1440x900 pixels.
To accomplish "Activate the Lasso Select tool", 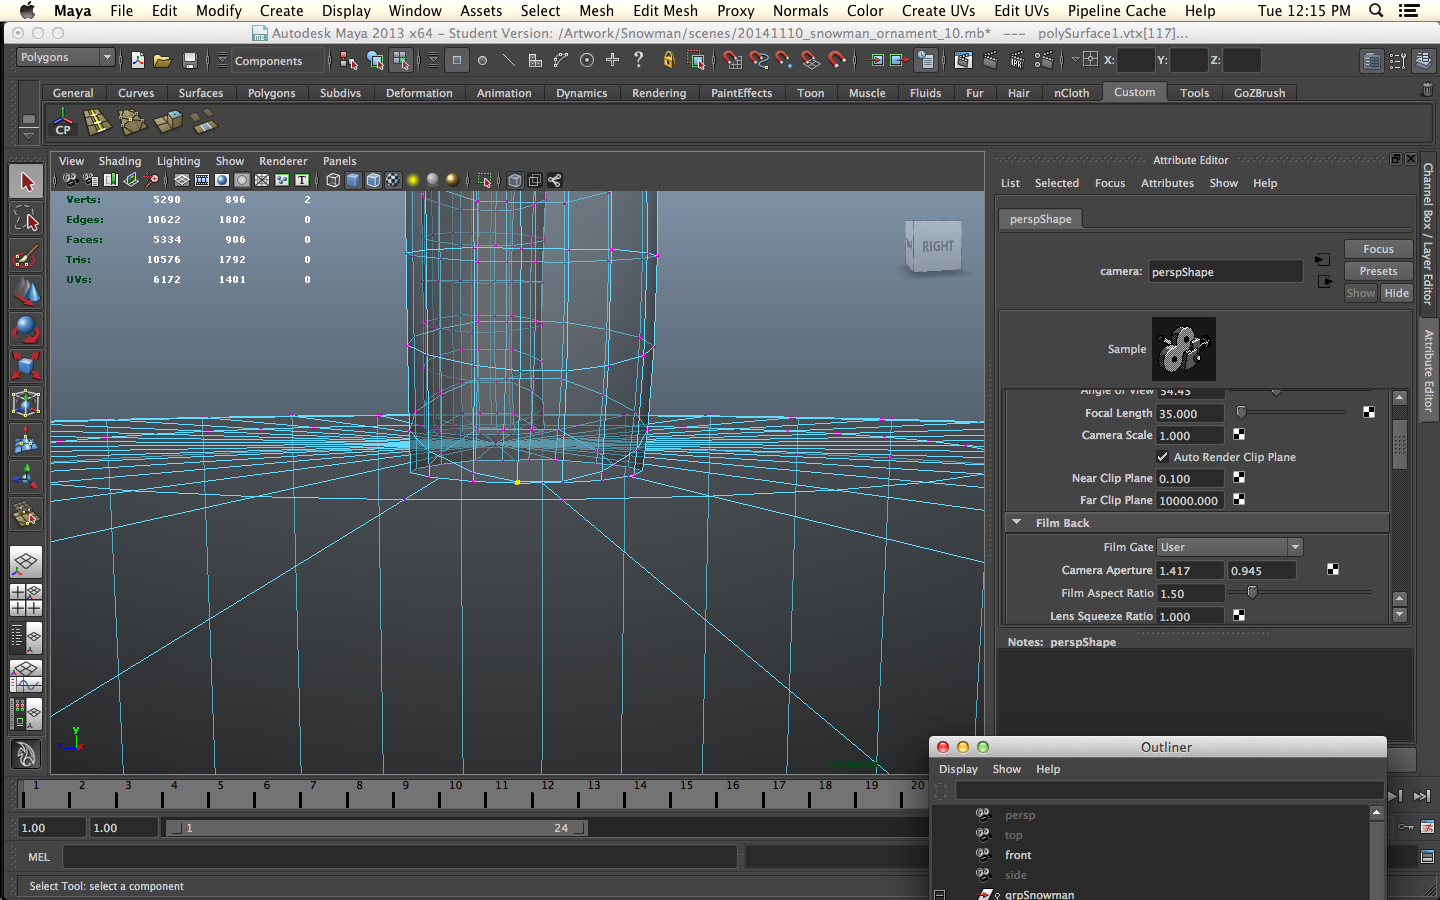I will [26, 219].
